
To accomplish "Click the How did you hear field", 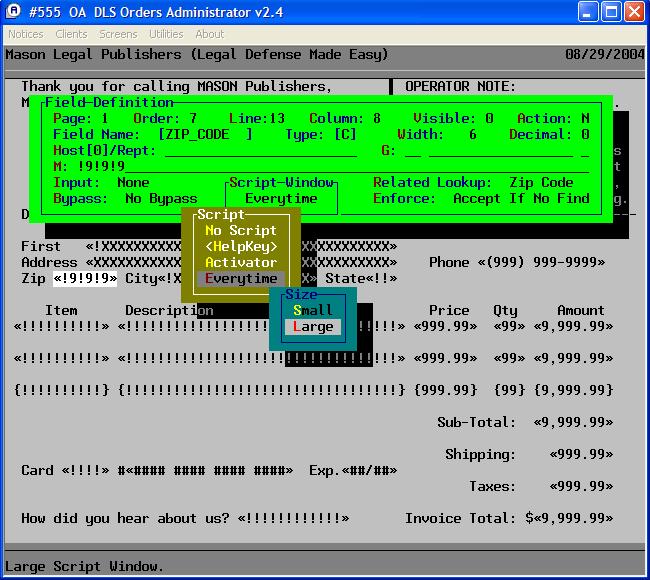I will click(x=293, y=518).
